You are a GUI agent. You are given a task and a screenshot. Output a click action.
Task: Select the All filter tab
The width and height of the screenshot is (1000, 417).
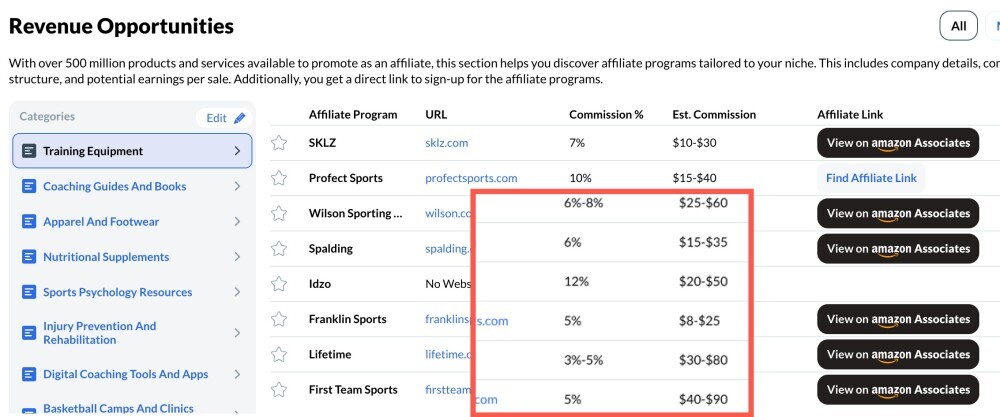[958, 26]
